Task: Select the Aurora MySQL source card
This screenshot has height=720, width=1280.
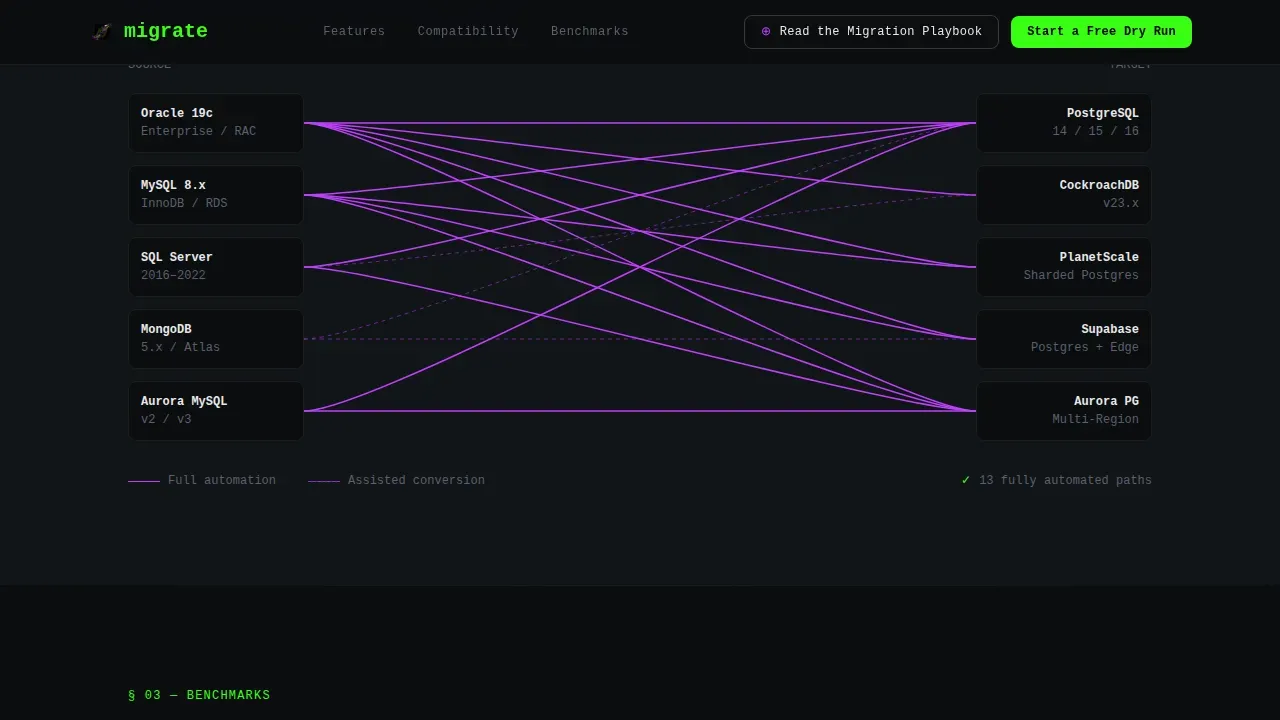Action: click(x=216, y=411)
